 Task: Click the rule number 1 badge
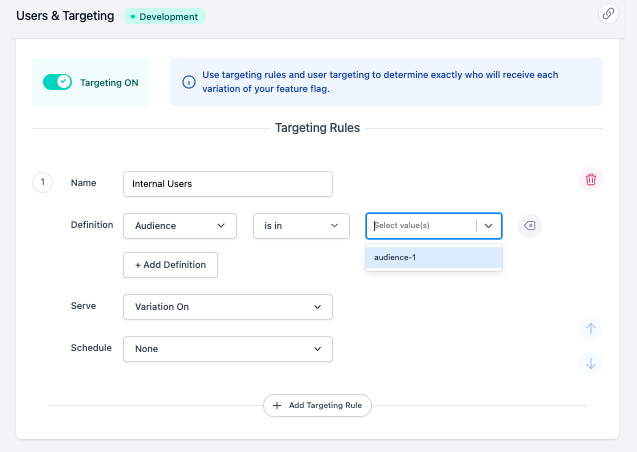(x=43, y=183)
